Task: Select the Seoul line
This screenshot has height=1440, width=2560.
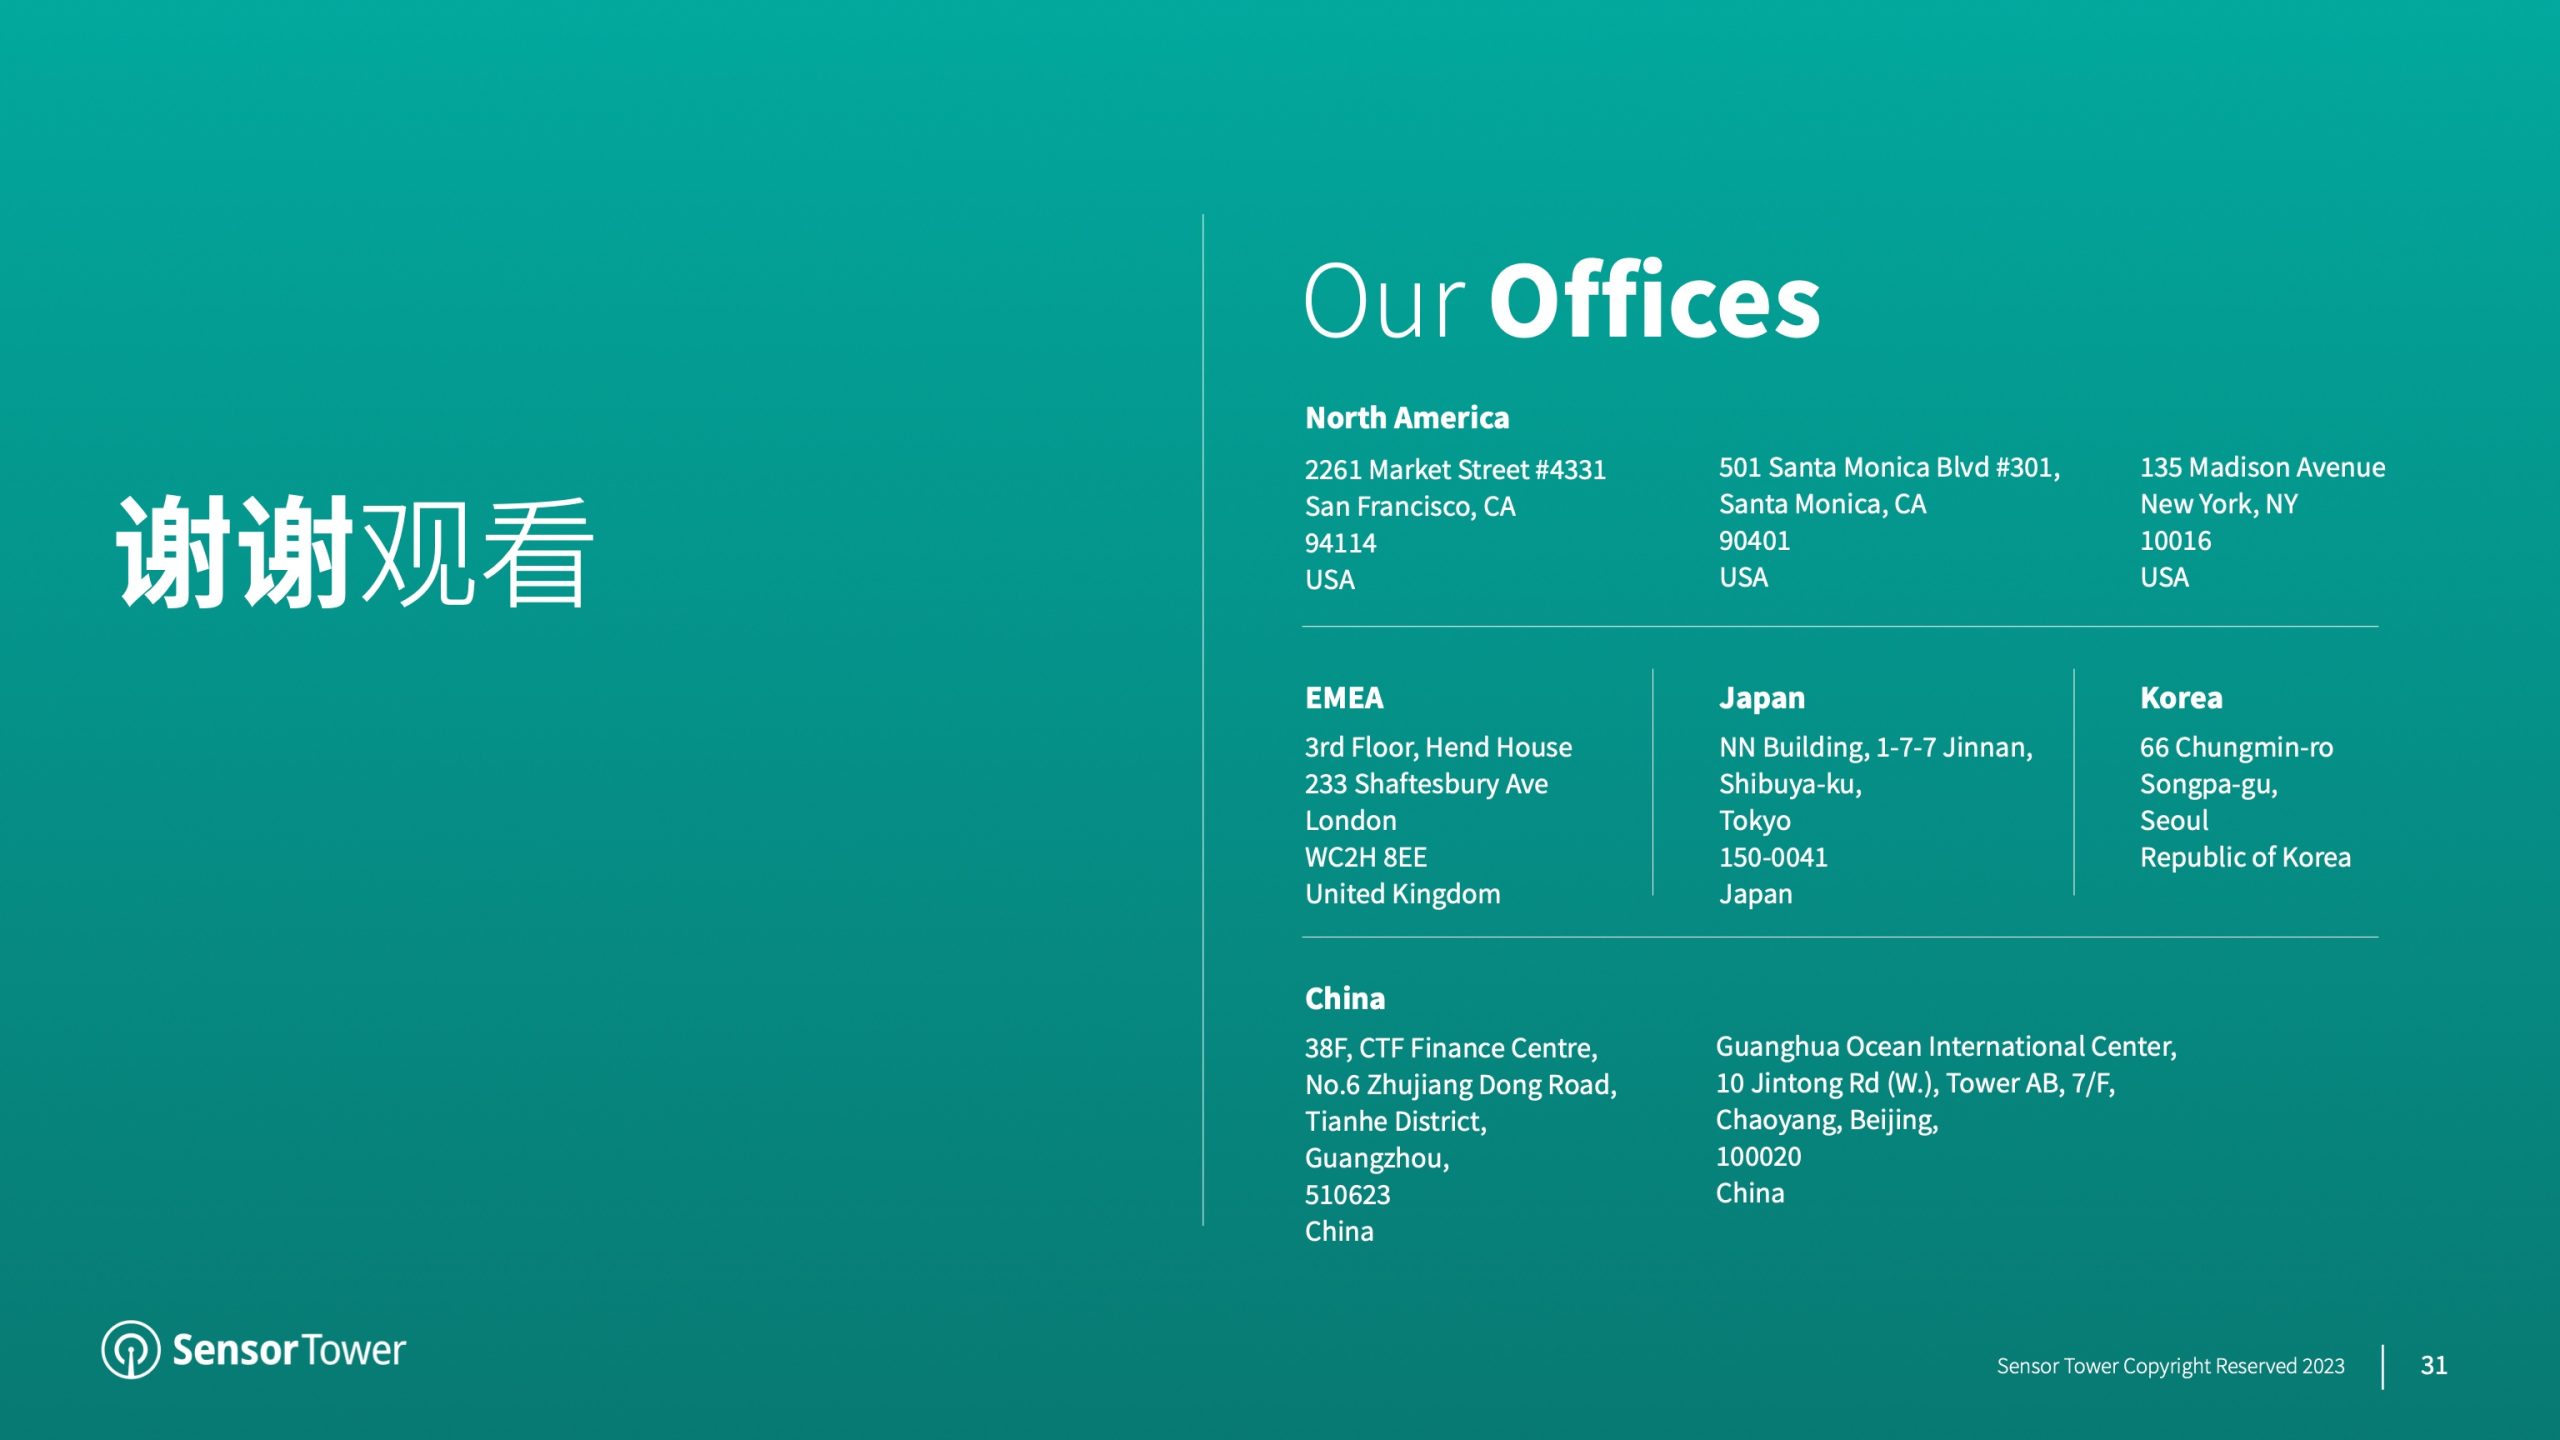Action: [2173, 820]
